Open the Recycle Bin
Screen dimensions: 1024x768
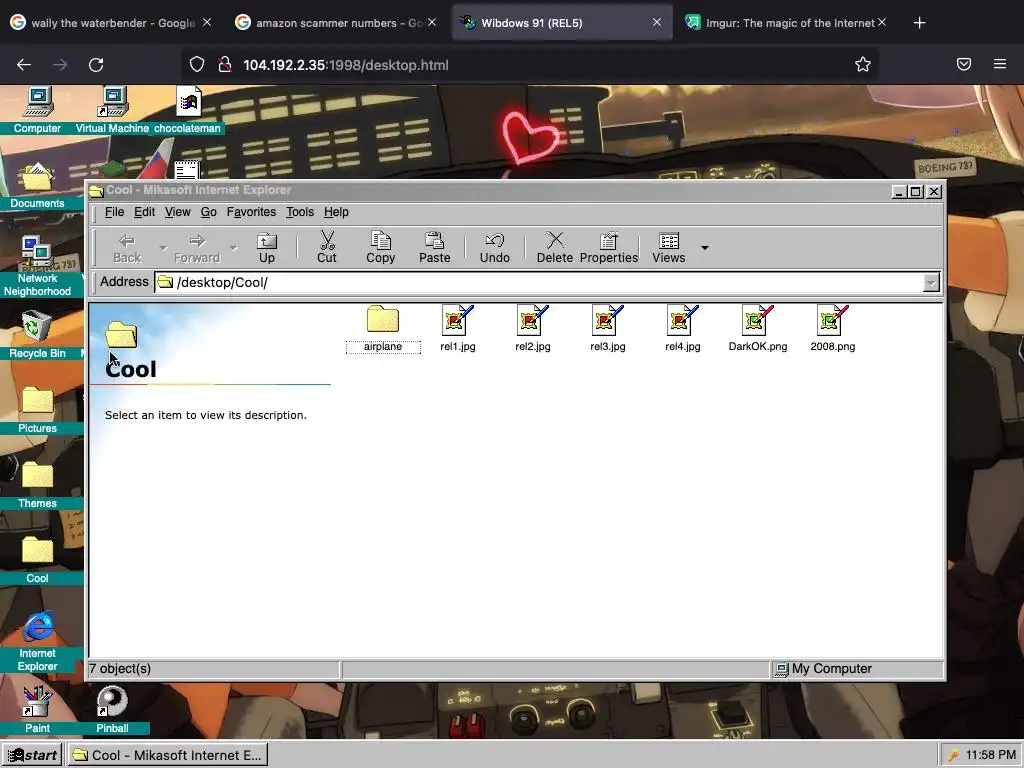[x=37, y=335]
